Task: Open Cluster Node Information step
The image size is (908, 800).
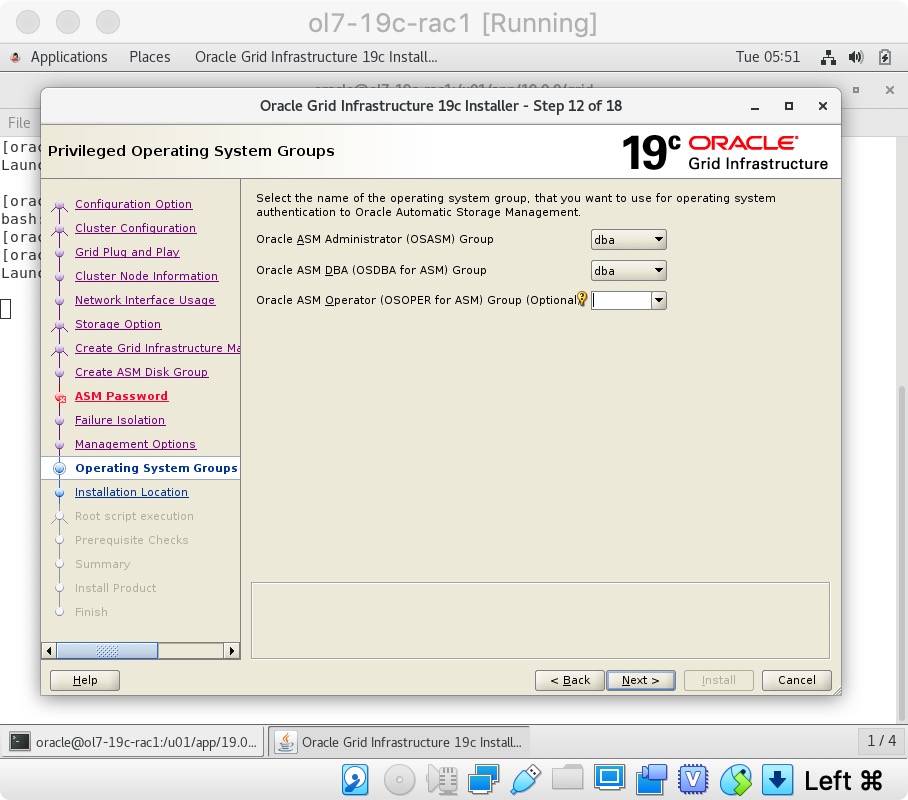Action: (x=147, y=276)
